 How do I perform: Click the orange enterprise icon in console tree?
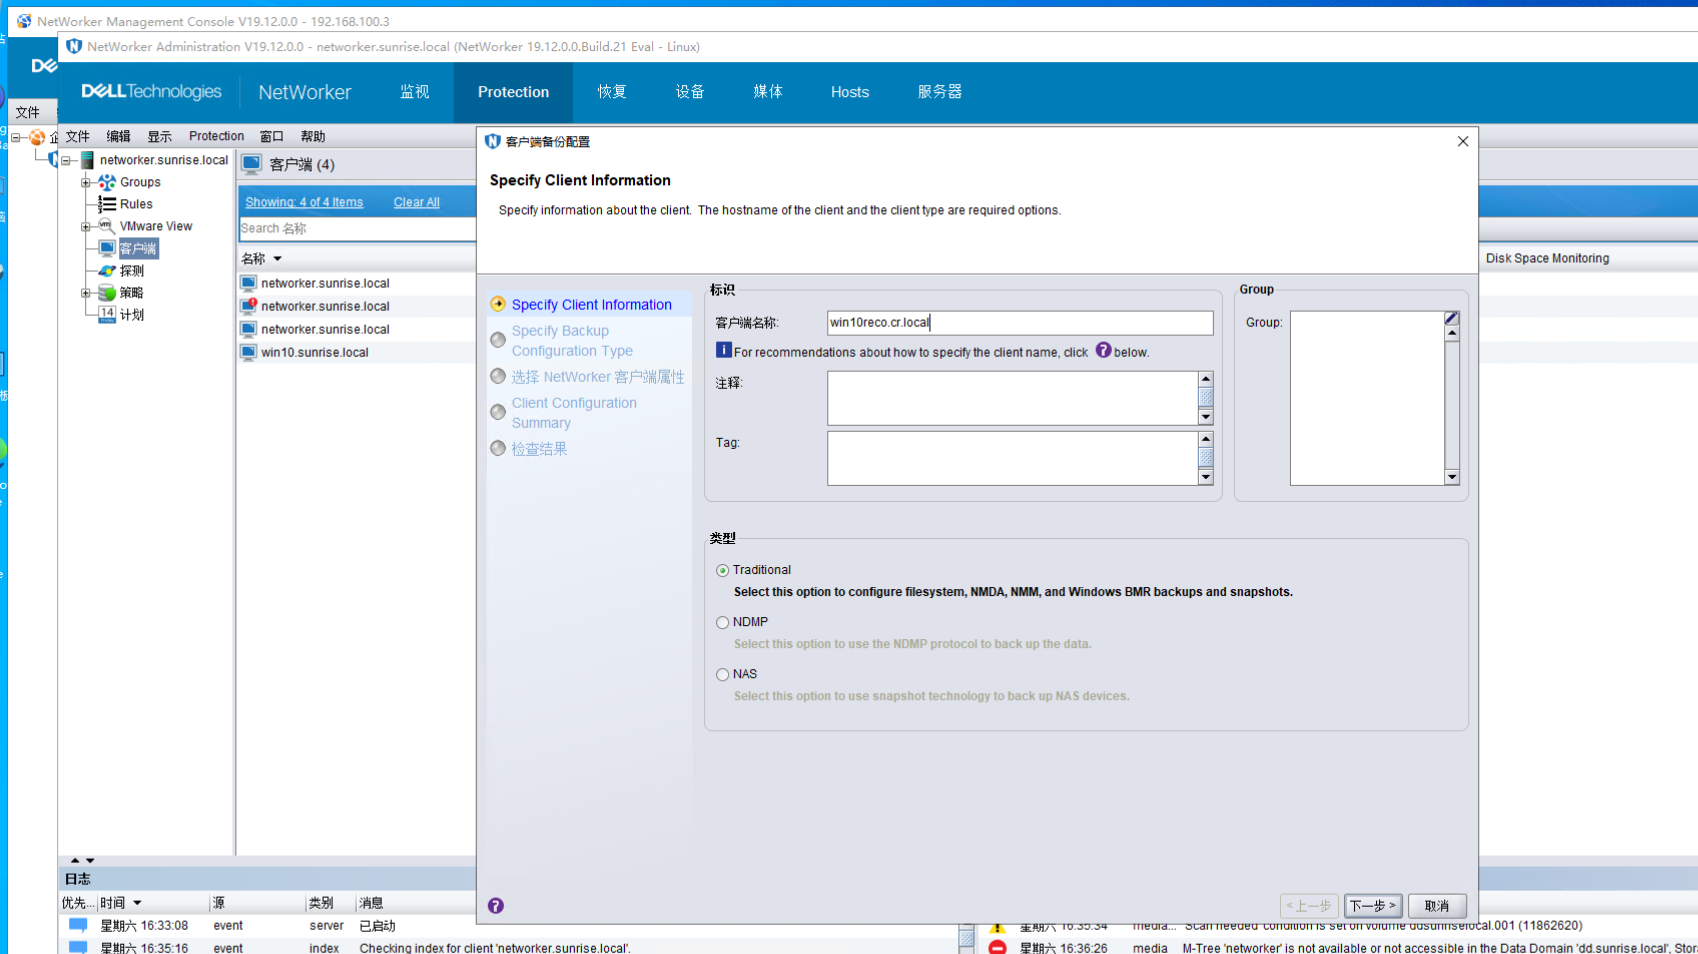pyautogui.click(x=37, y=137)
